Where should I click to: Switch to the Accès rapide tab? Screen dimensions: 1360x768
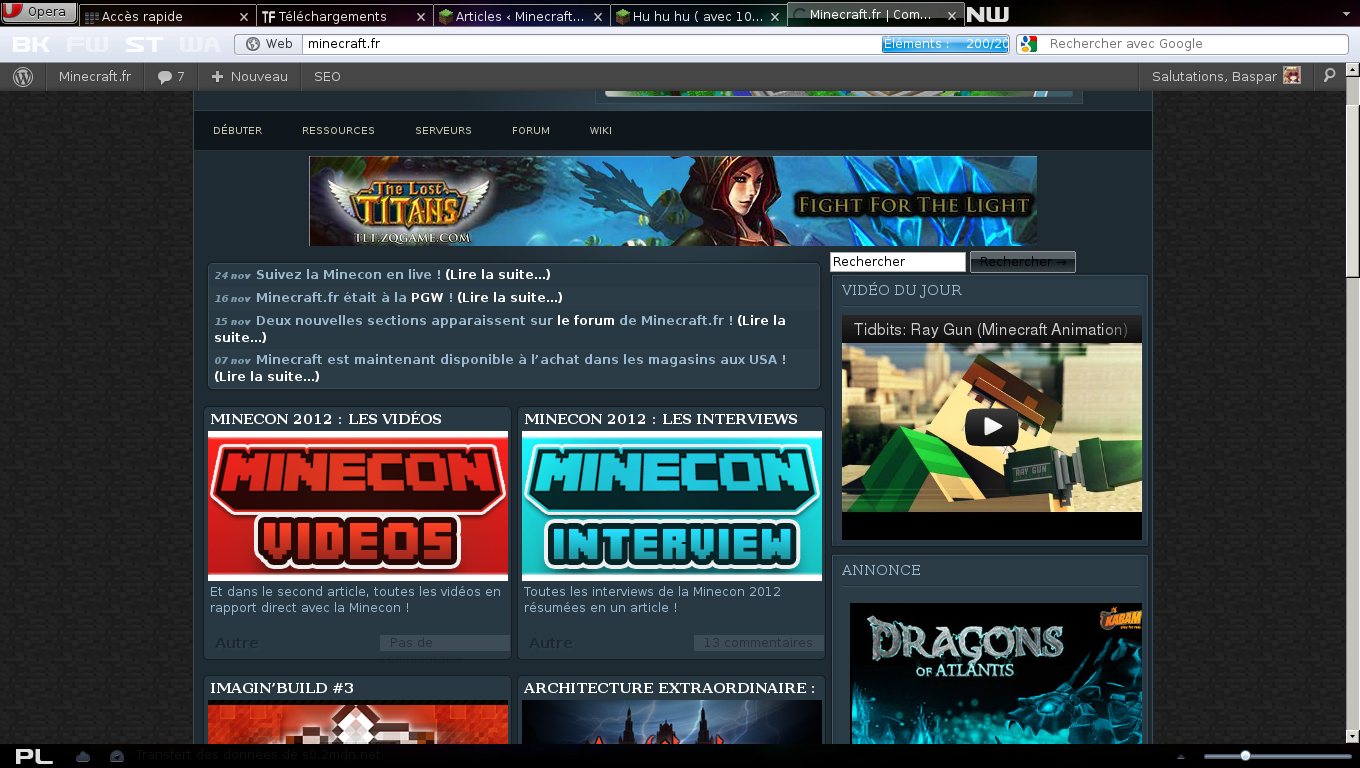(166, 16)
